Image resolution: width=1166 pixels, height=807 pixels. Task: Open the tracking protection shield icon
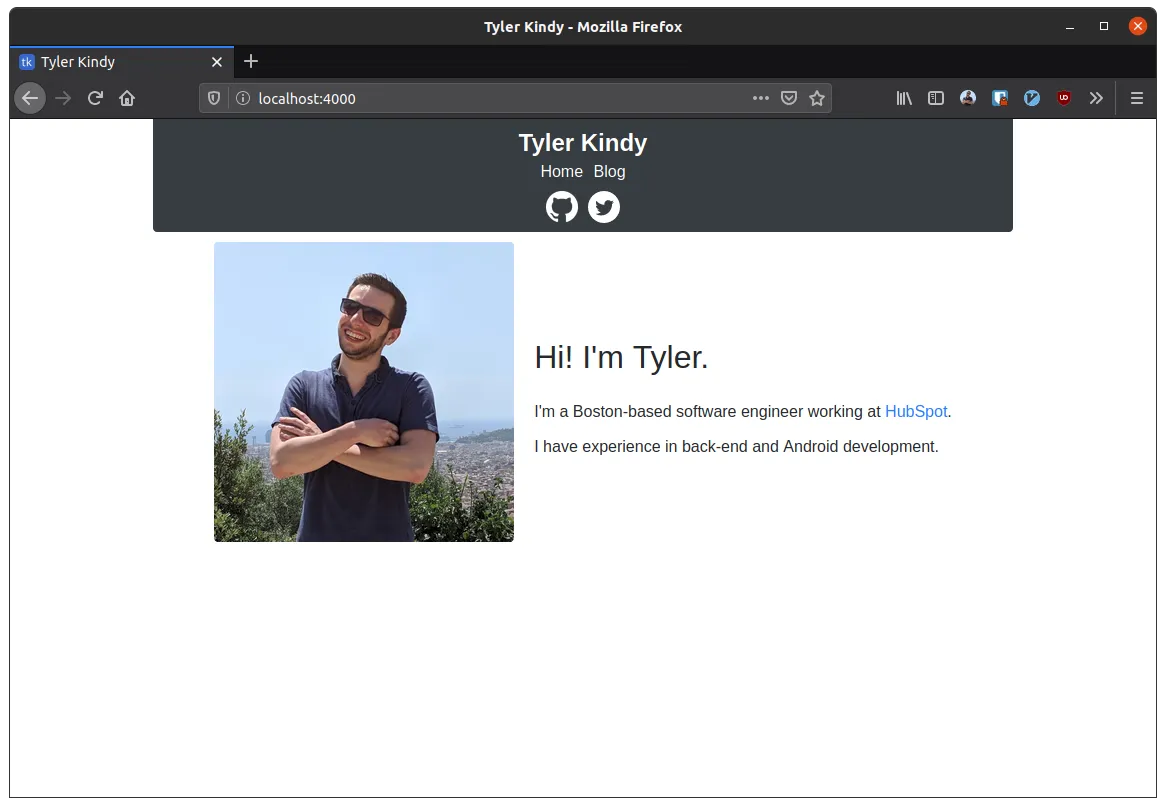pyautogui.click(x=214, y=98)
